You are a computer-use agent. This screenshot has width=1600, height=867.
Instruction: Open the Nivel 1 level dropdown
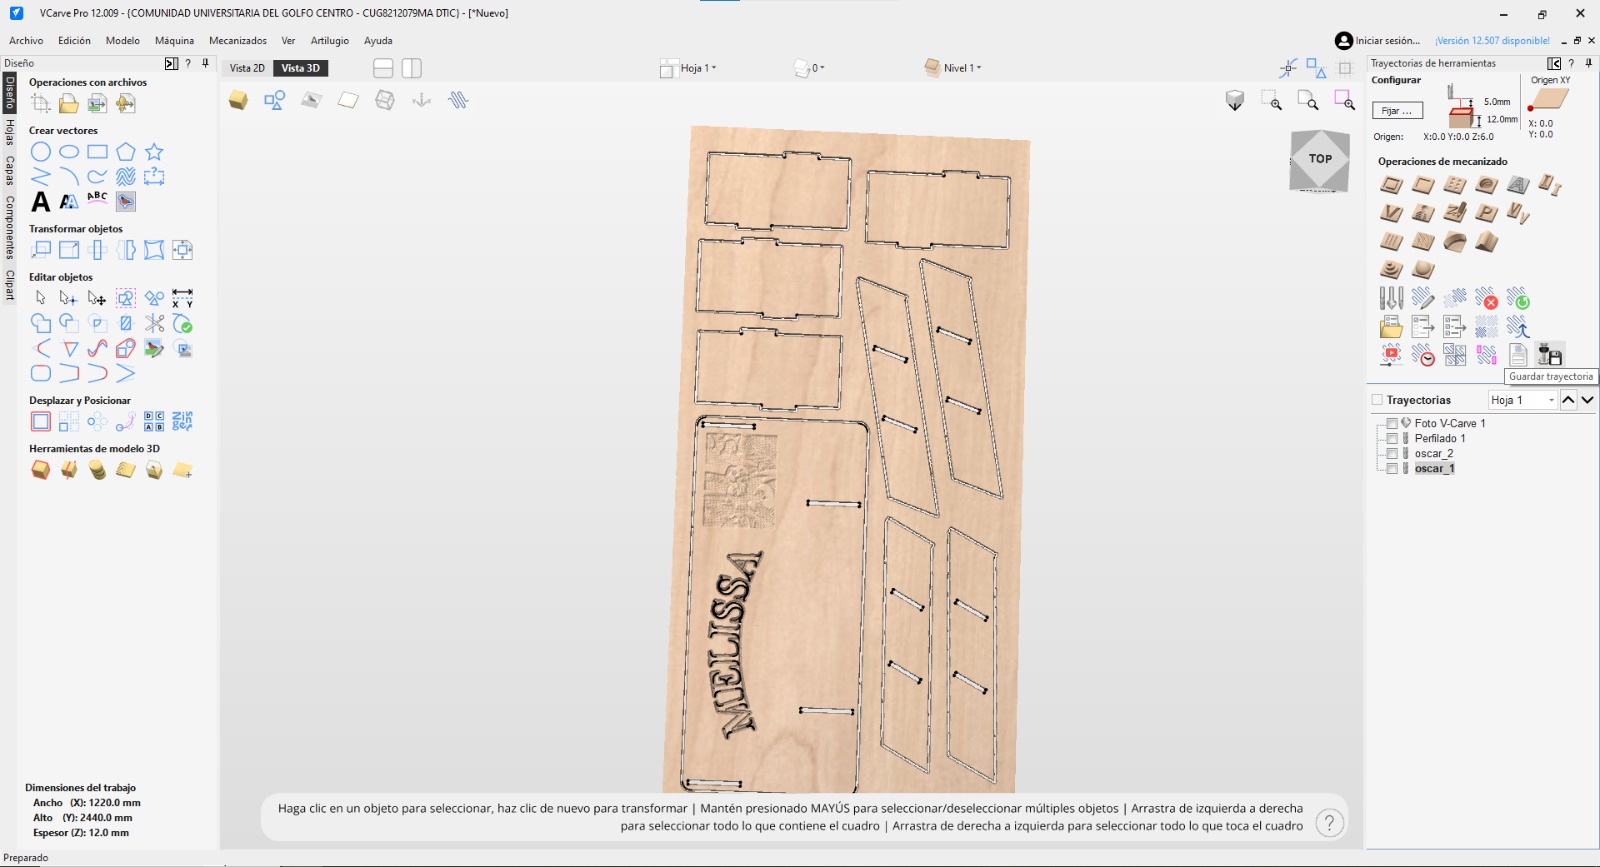click(x=953, y=68)
